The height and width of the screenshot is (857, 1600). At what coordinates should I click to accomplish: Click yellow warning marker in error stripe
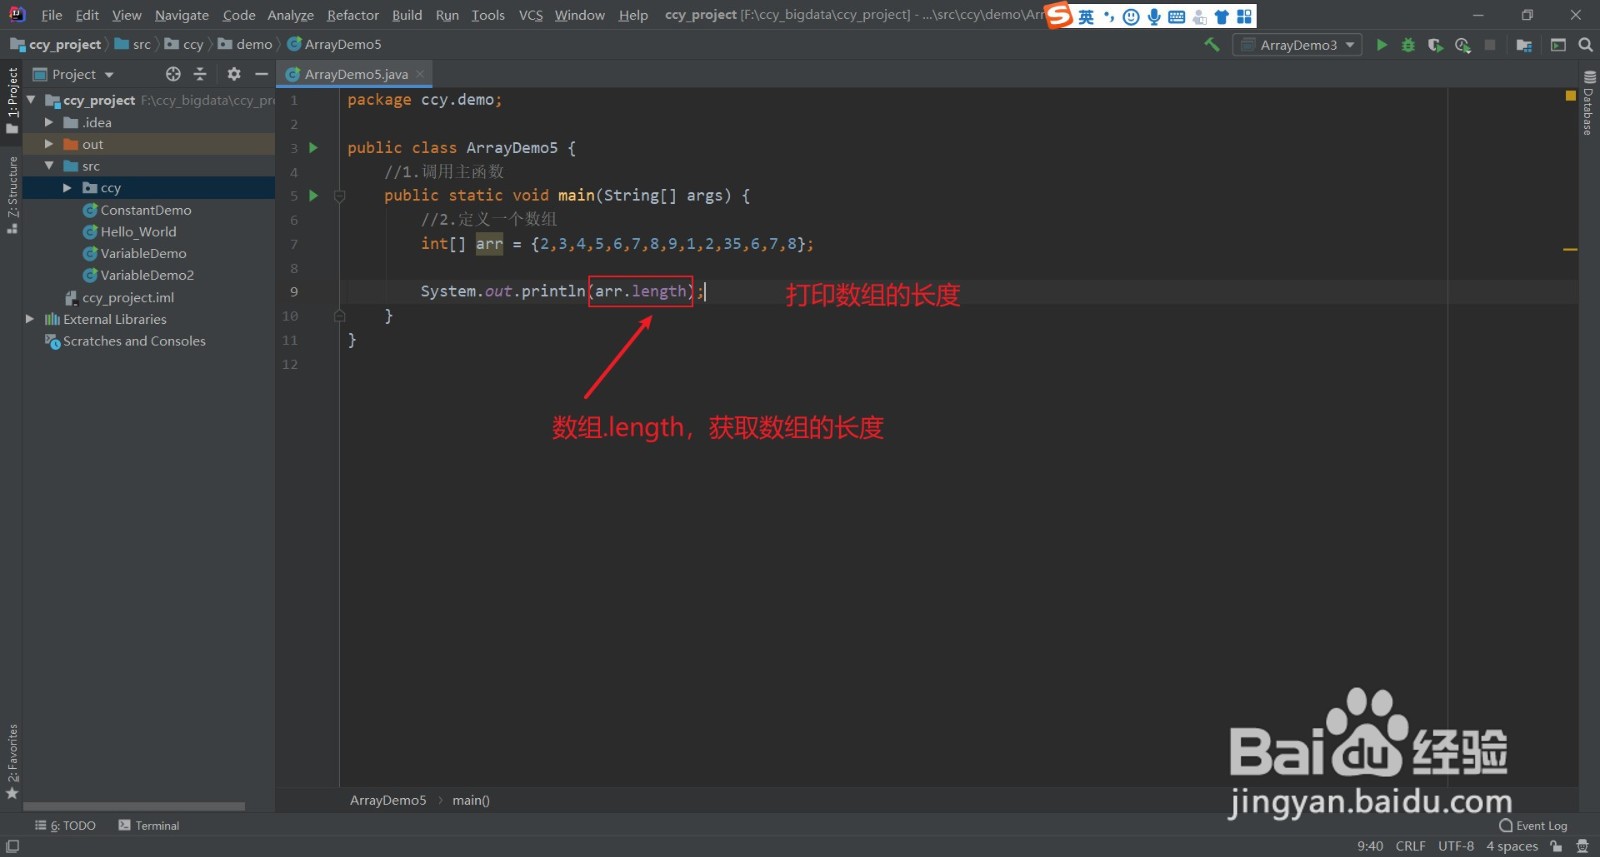(1570, 249)
